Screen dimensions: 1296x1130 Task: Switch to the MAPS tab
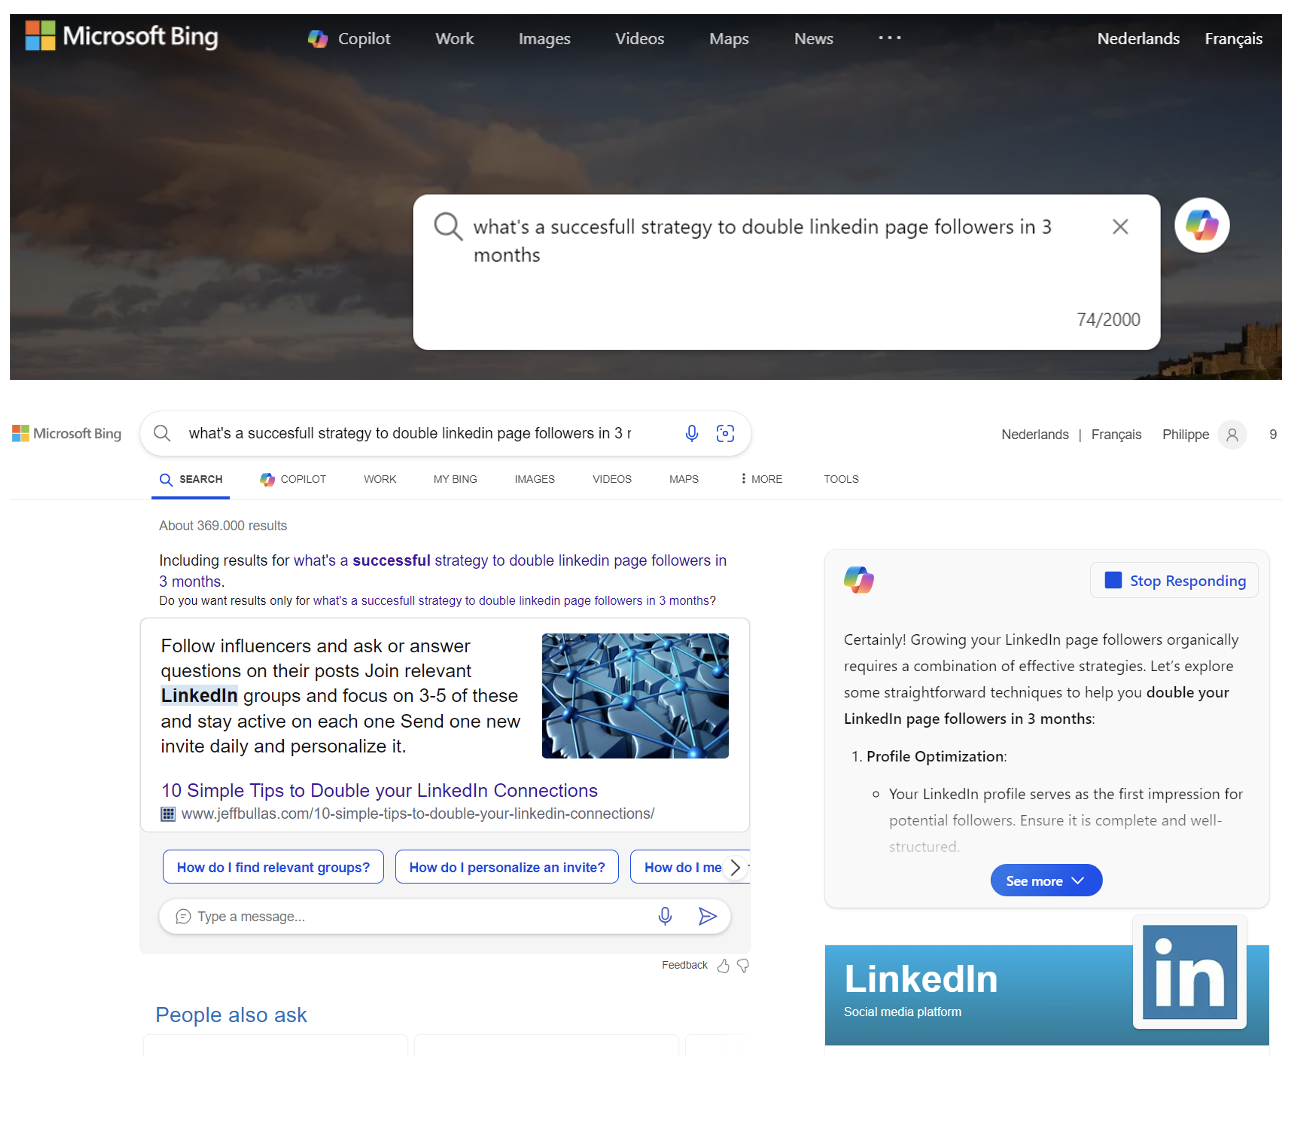684,479
